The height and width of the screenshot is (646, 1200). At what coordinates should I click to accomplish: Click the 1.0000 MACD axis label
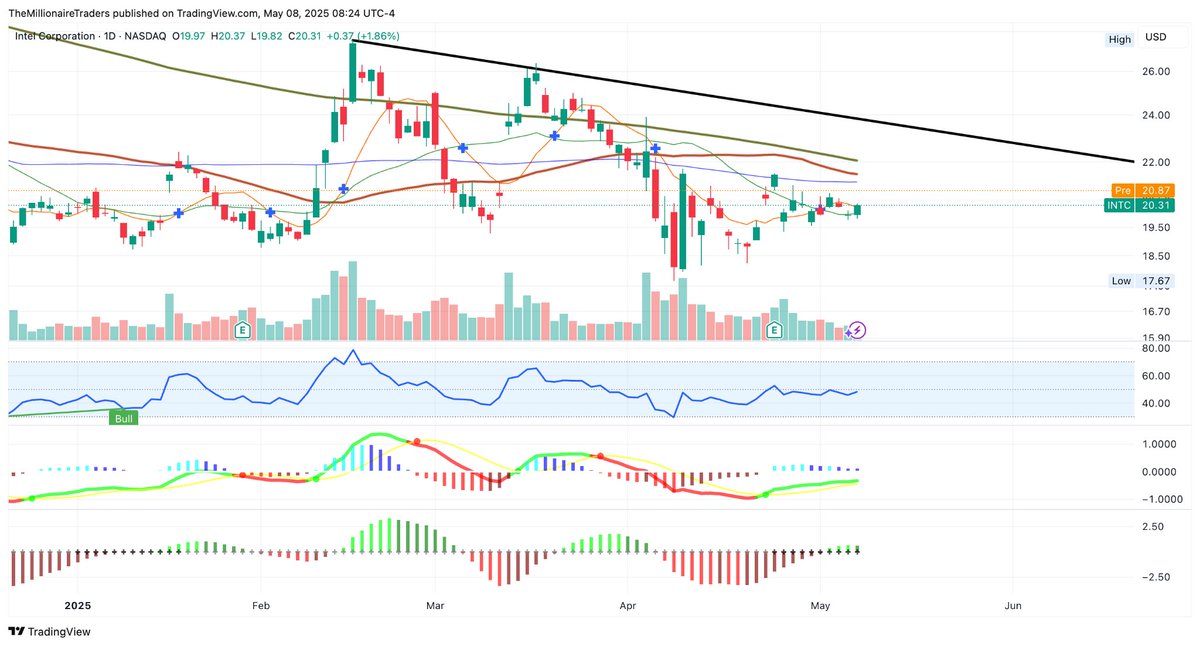click(1161, 444)
